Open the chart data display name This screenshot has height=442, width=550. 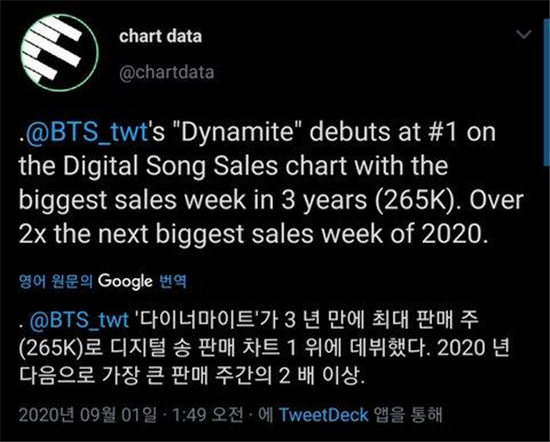click(x=160, y=36)
